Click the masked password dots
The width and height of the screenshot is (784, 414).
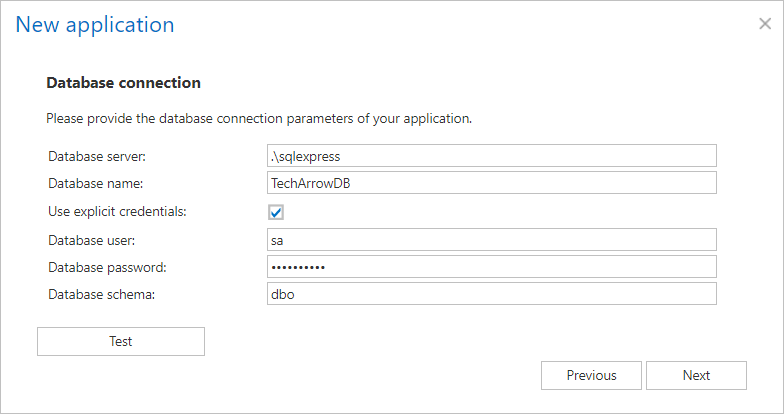(298, 267)
